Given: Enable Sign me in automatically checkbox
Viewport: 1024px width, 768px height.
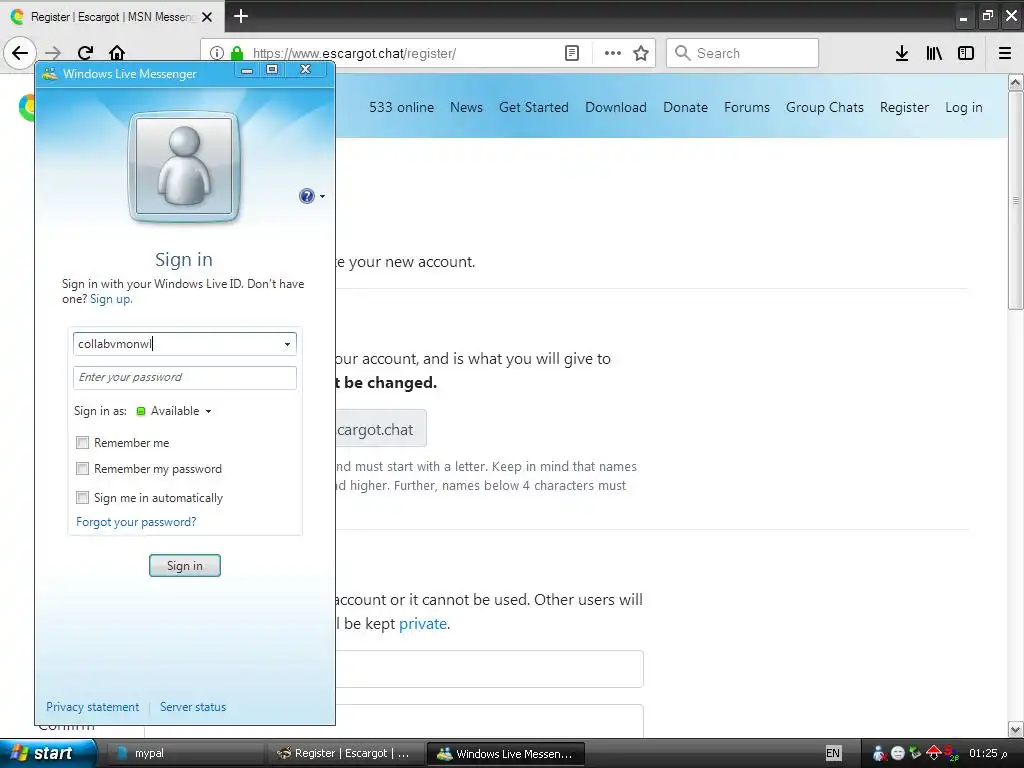Looking at the screenshot, I should (x=82, y=498).
